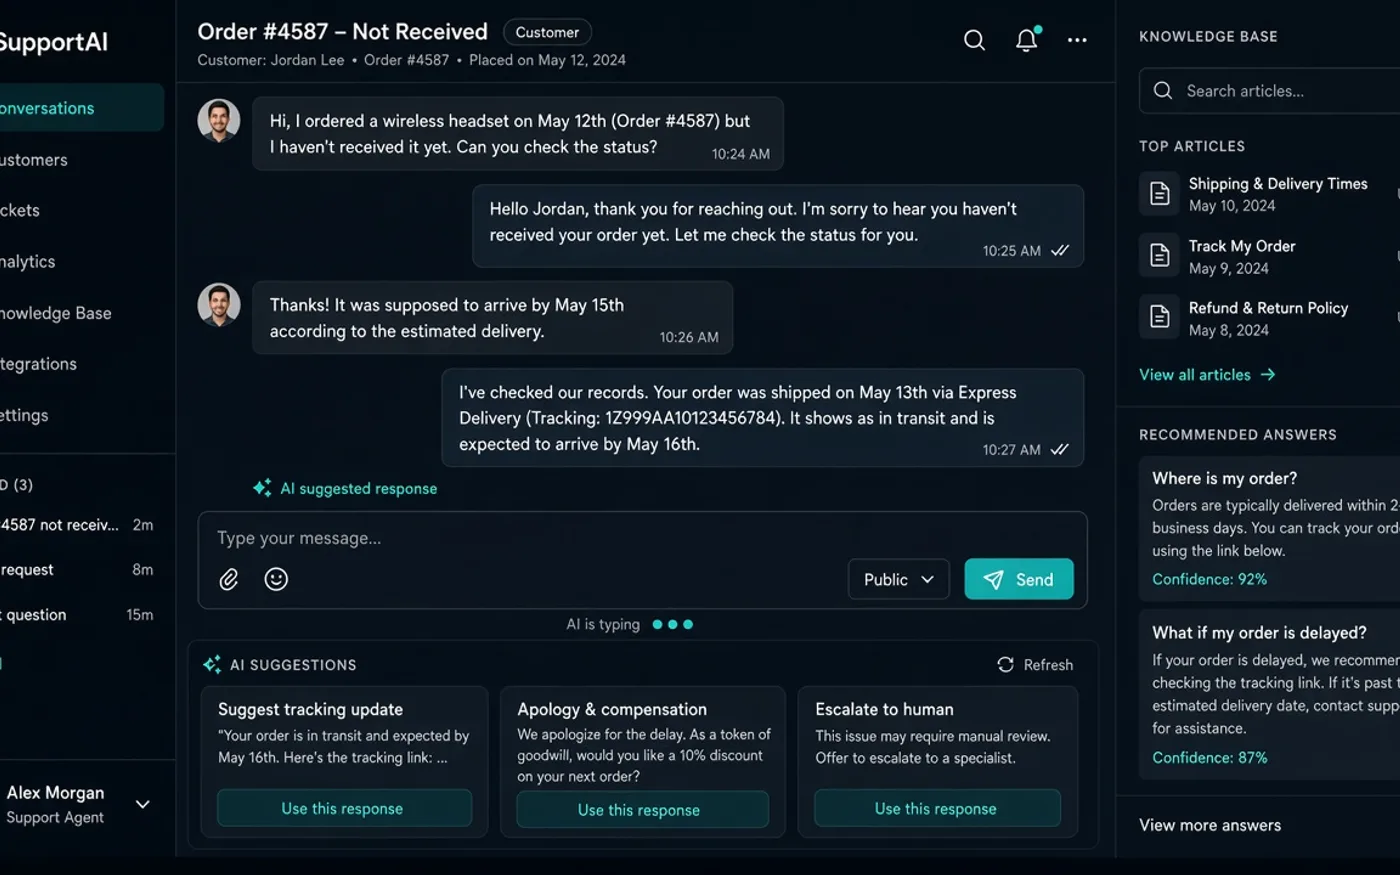Open the three-dot more options menu

[x=1077, y=40]
